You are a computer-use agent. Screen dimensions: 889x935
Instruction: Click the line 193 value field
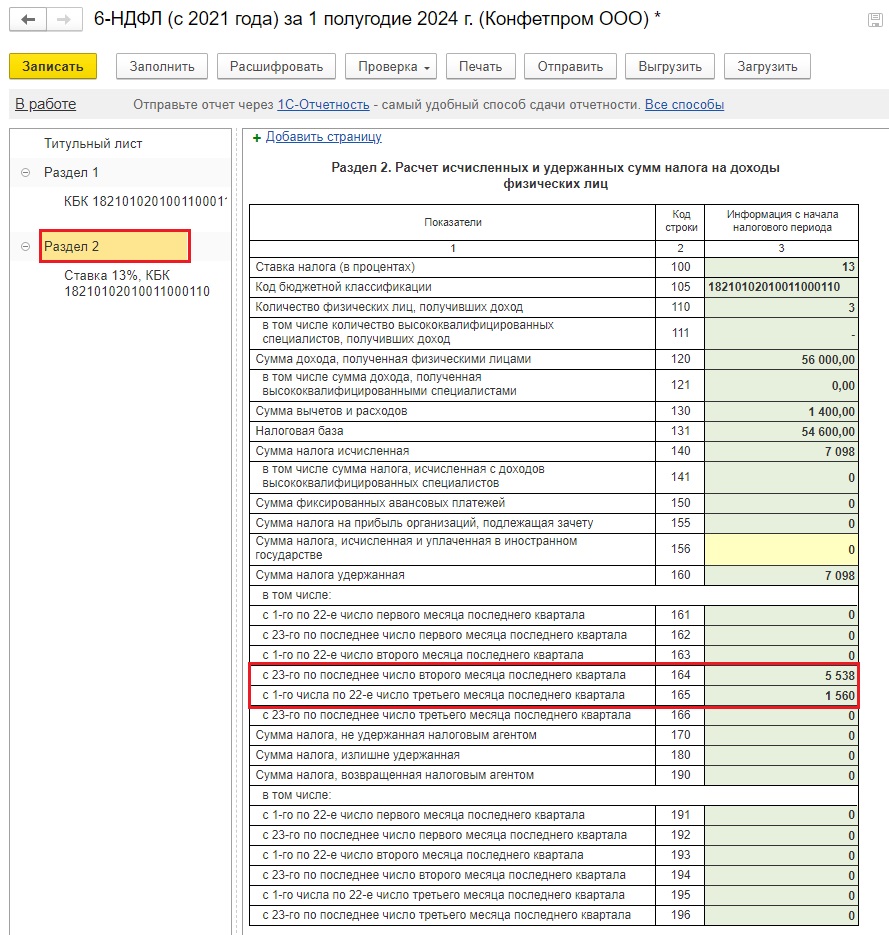pos(781,855)
